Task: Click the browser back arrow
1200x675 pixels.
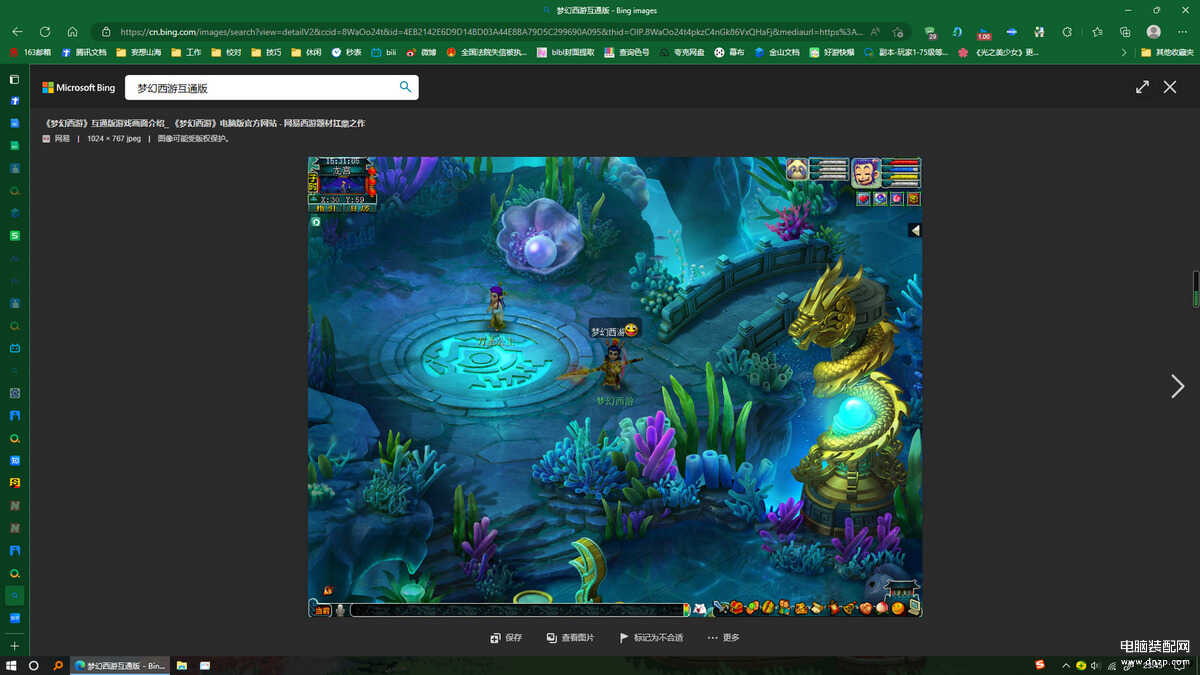Action: [x=17, y=32]
